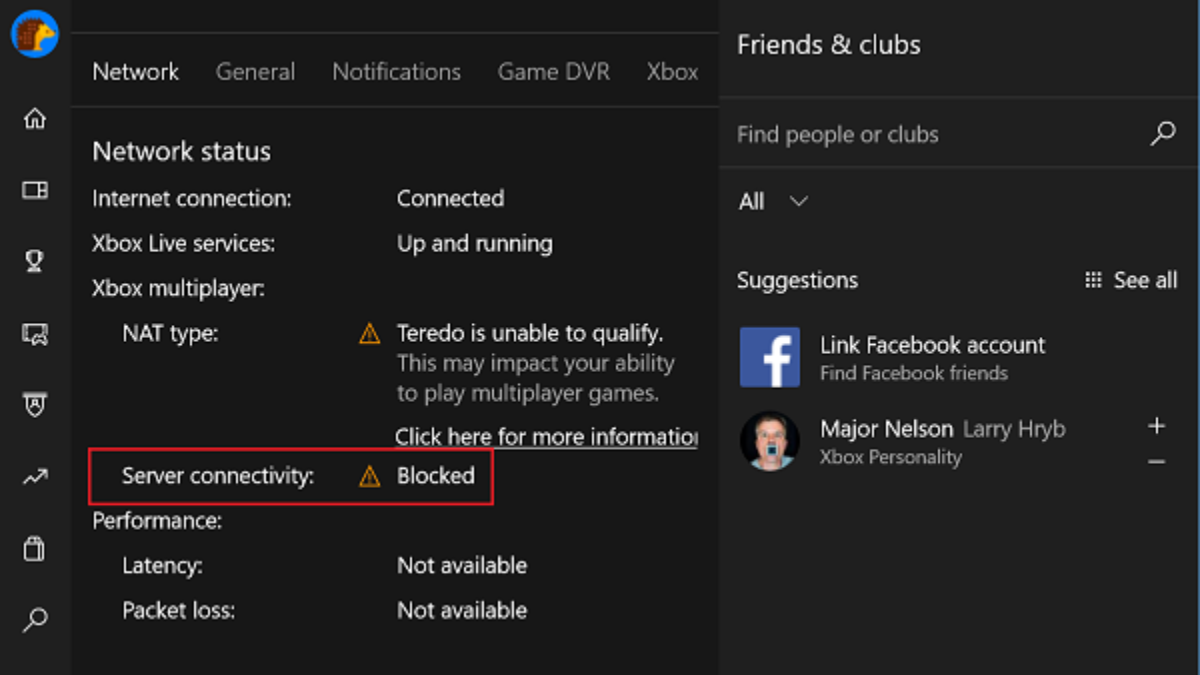Expand the All friends filter dropdown

point(773,201)
